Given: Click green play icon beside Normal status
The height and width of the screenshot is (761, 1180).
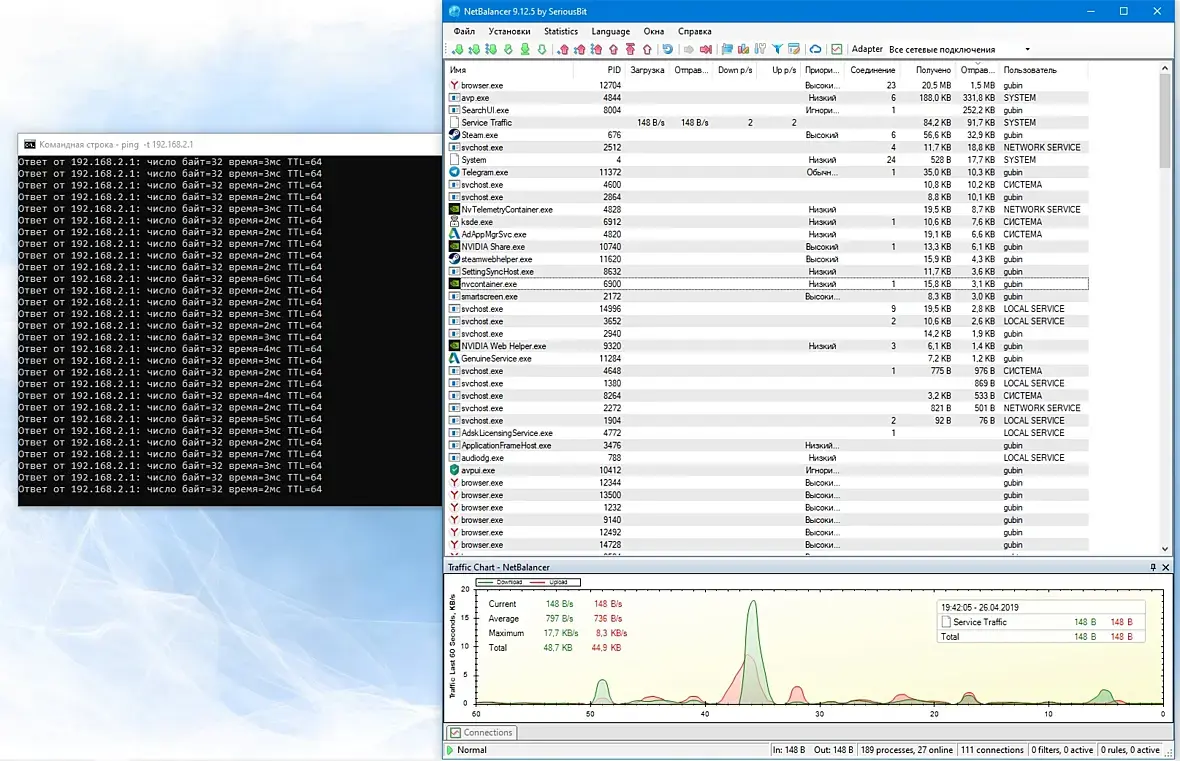Looking at the screenshot, I should tap(450, 750).
